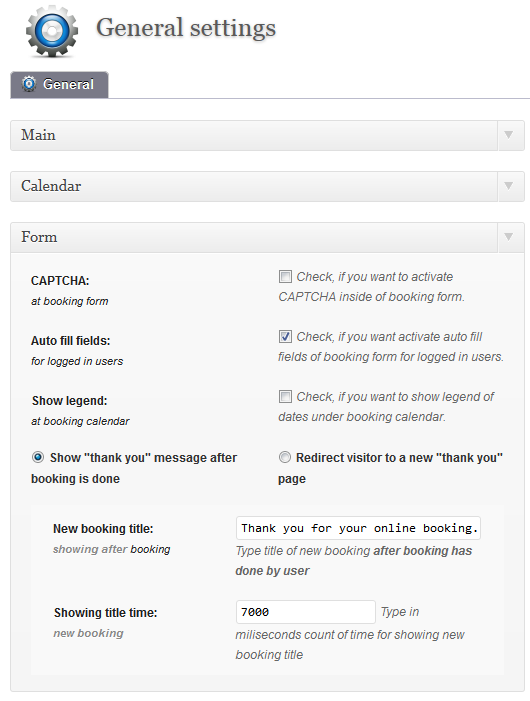The image size is (530, 701).
Task: Click the Showing title time field
Action: [x=306, y=612]
